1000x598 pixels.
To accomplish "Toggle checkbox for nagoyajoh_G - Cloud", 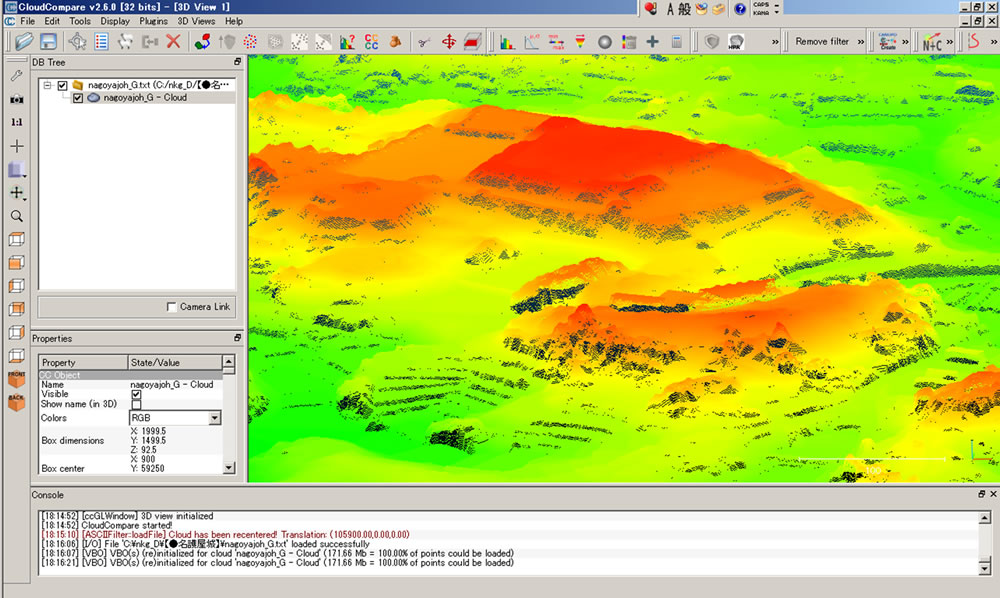I will 78,98.
